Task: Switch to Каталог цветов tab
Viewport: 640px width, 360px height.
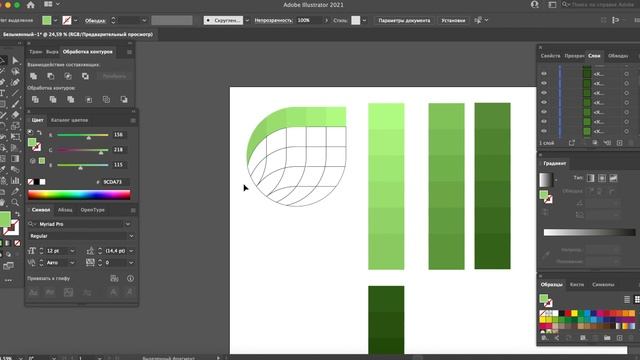Action: pos(69,120)
